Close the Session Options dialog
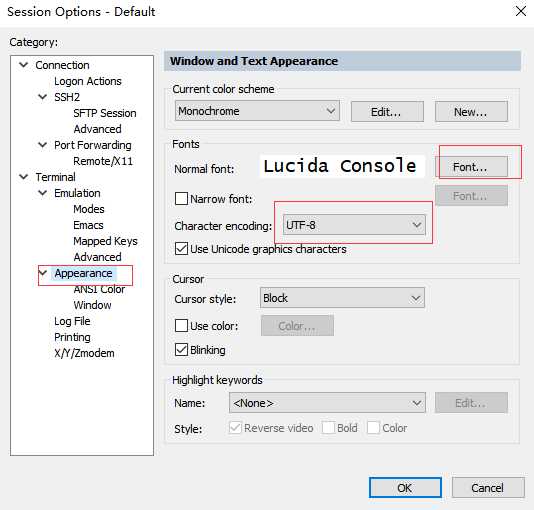 click(x=521, y=11)
